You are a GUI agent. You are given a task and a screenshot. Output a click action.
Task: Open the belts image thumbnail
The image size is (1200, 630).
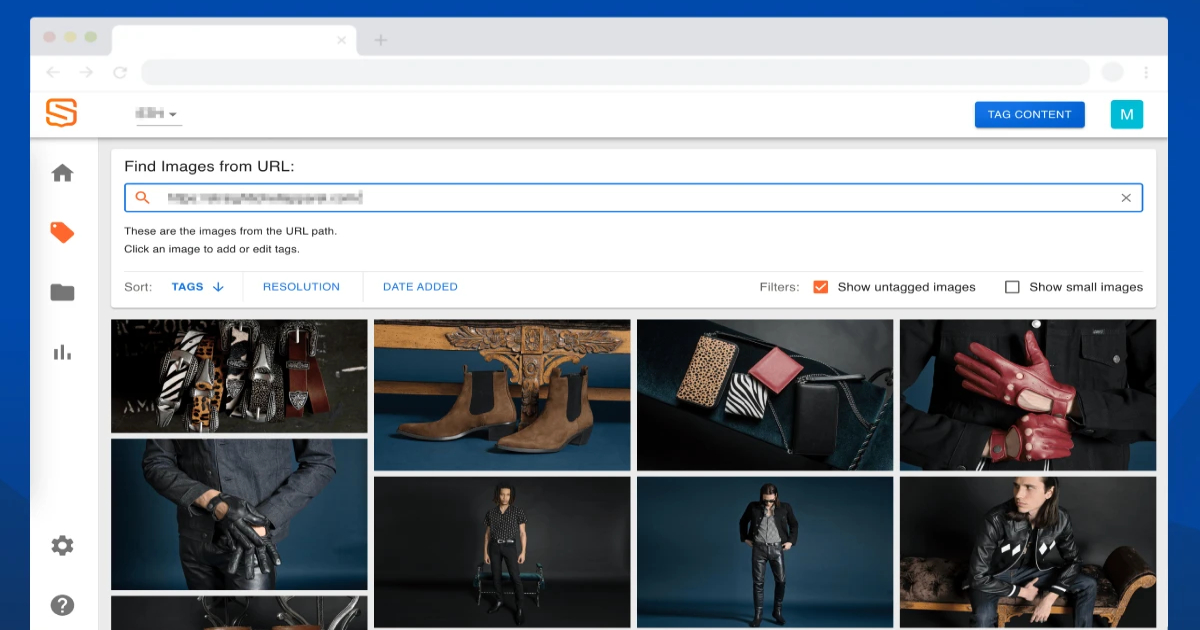click(x=239, y=376)
